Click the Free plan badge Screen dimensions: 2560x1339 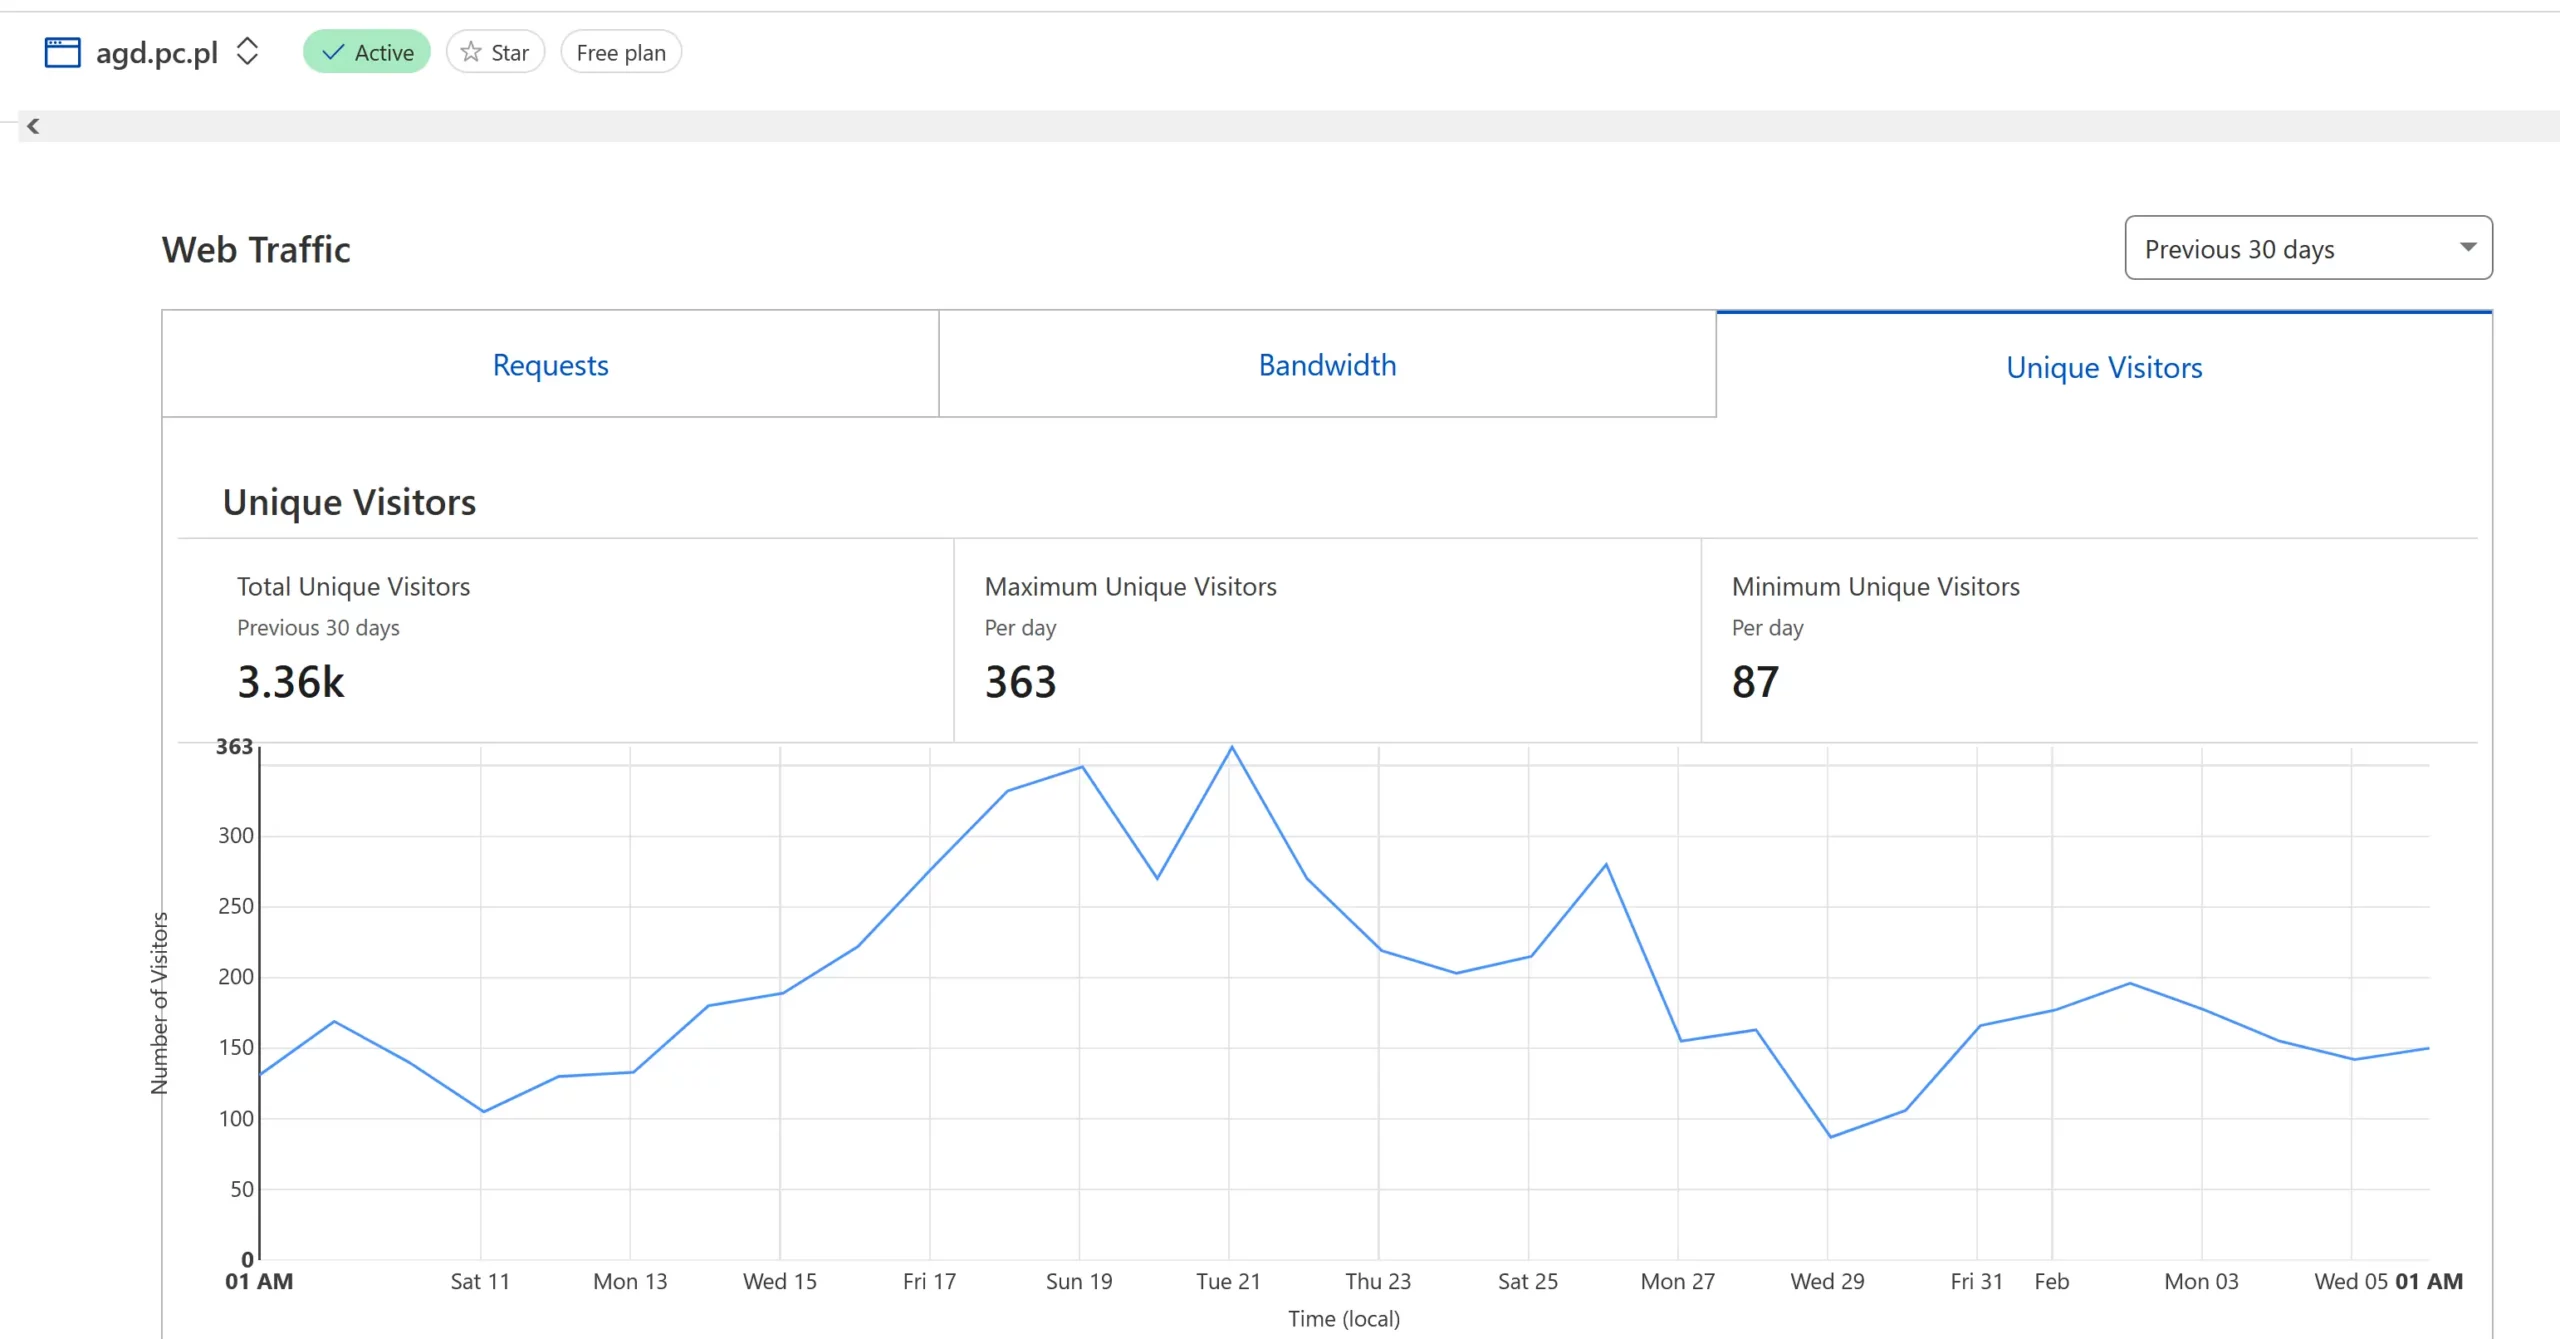pos(620,52)
